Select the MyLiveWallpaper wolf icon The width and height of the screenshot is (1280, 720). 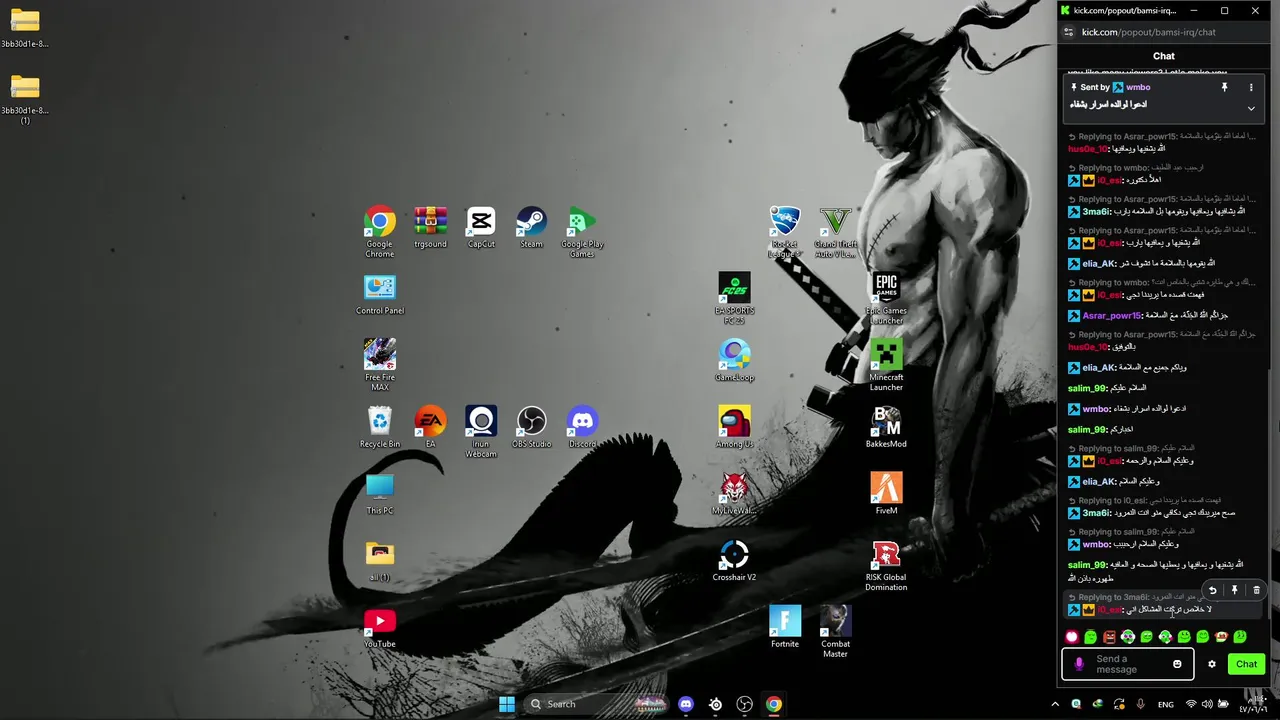[x=734, y=494]
